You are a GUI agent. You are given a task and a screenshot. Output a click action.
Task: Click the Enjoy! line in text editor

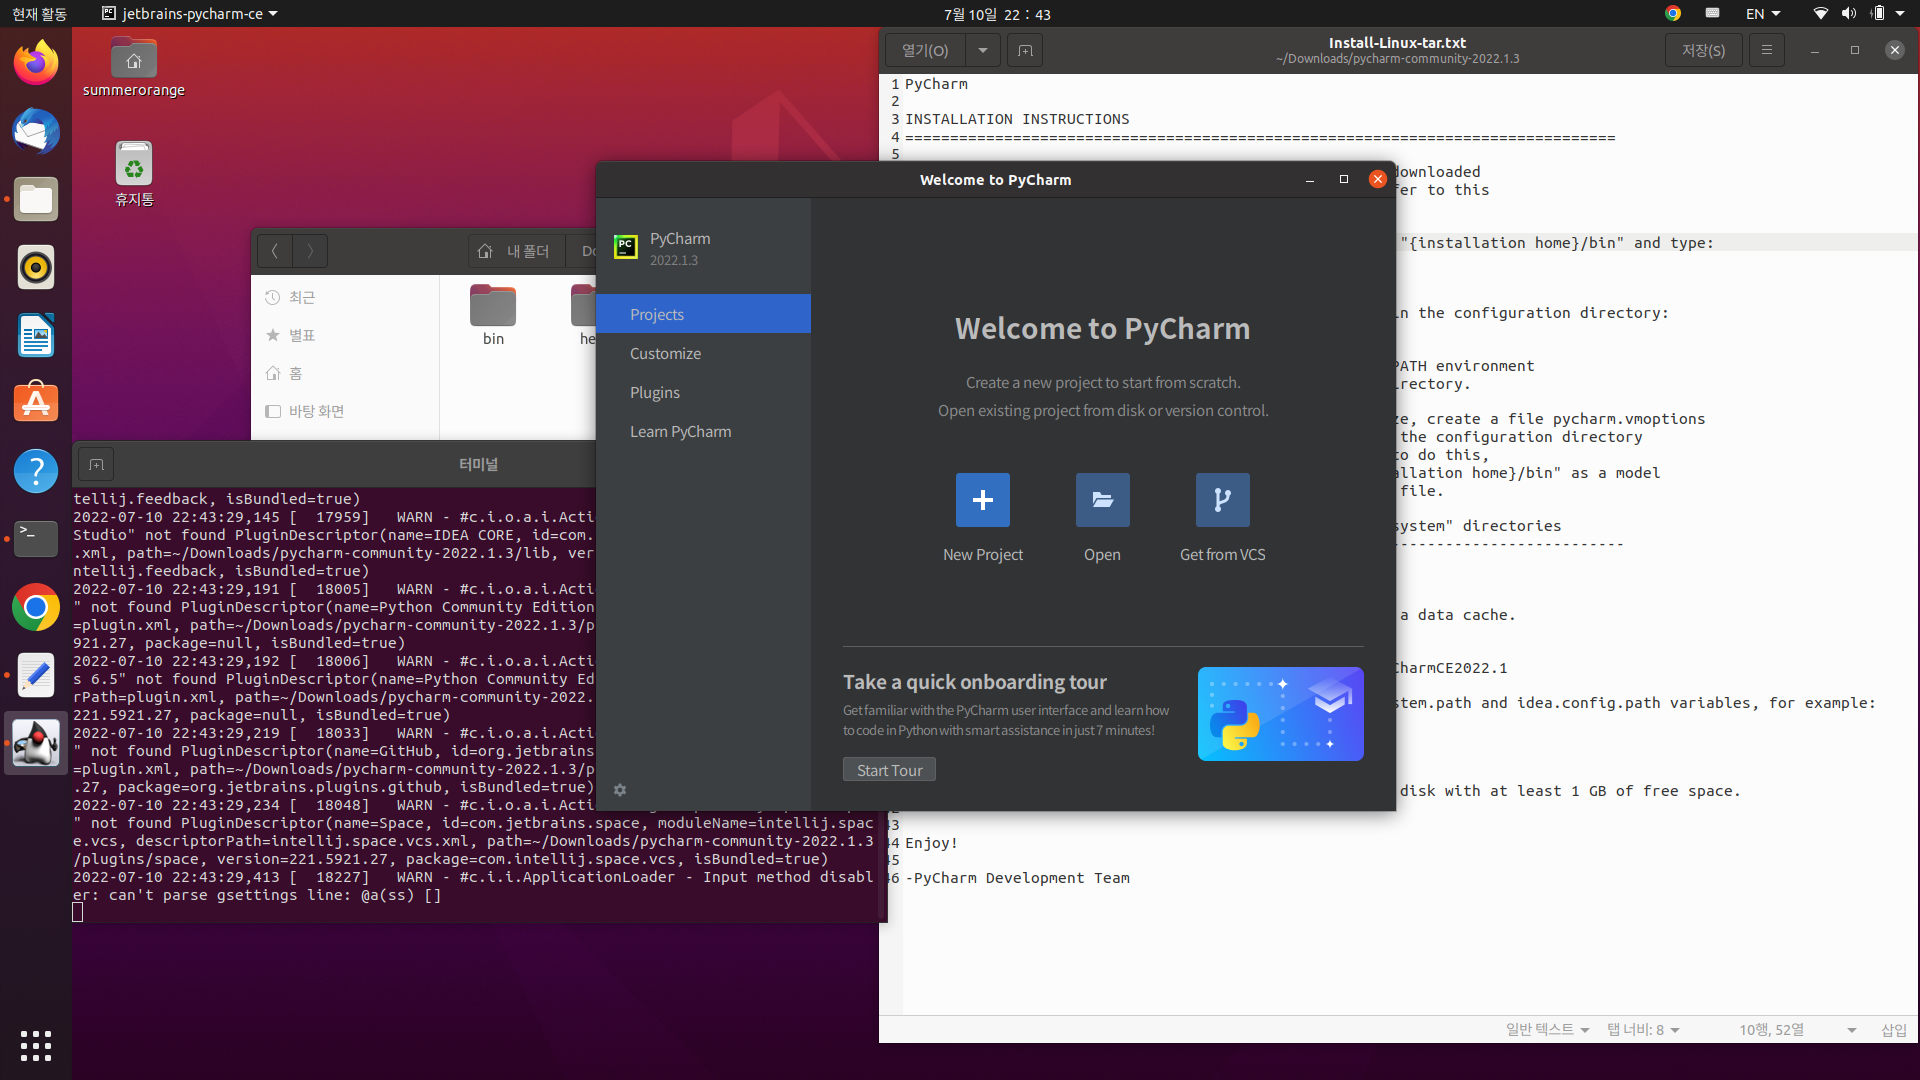[x=931, y=843]
